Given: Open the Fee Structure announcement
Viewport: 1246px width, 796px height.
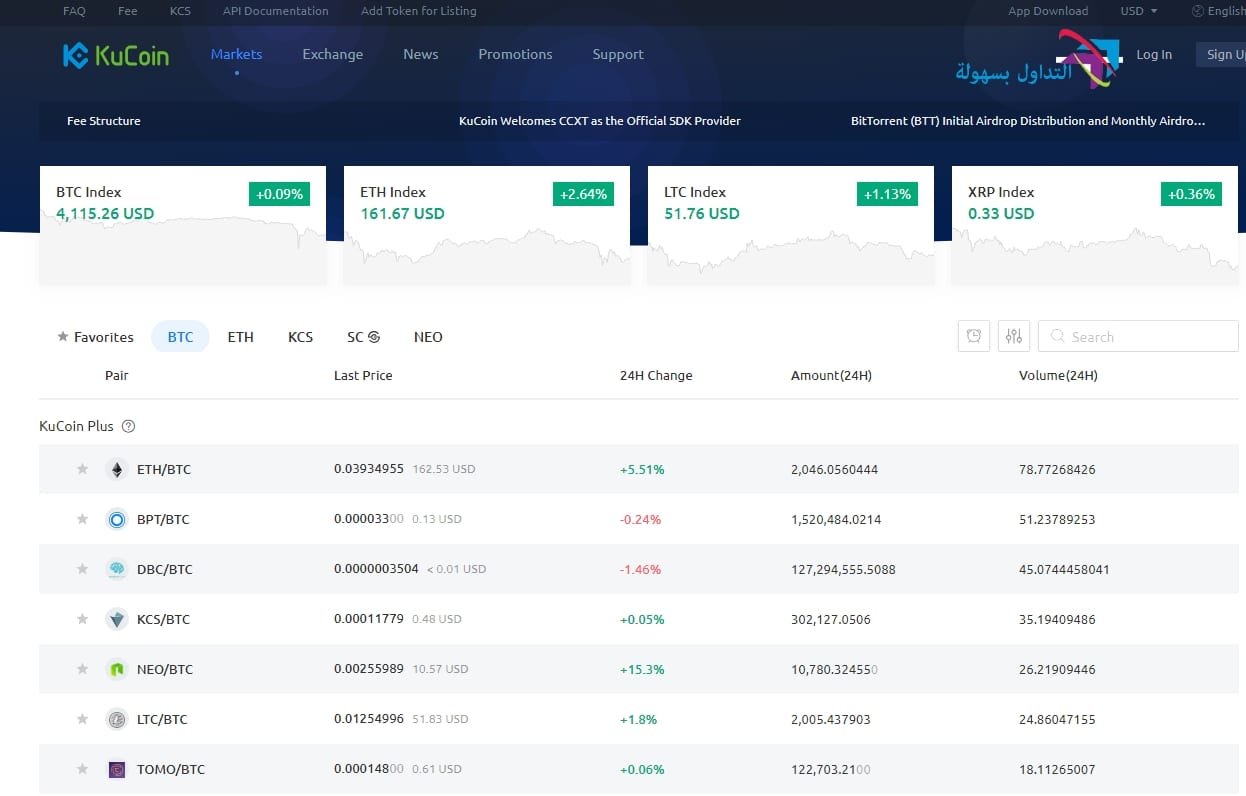Looking at the screenshot, I should 104,121.
